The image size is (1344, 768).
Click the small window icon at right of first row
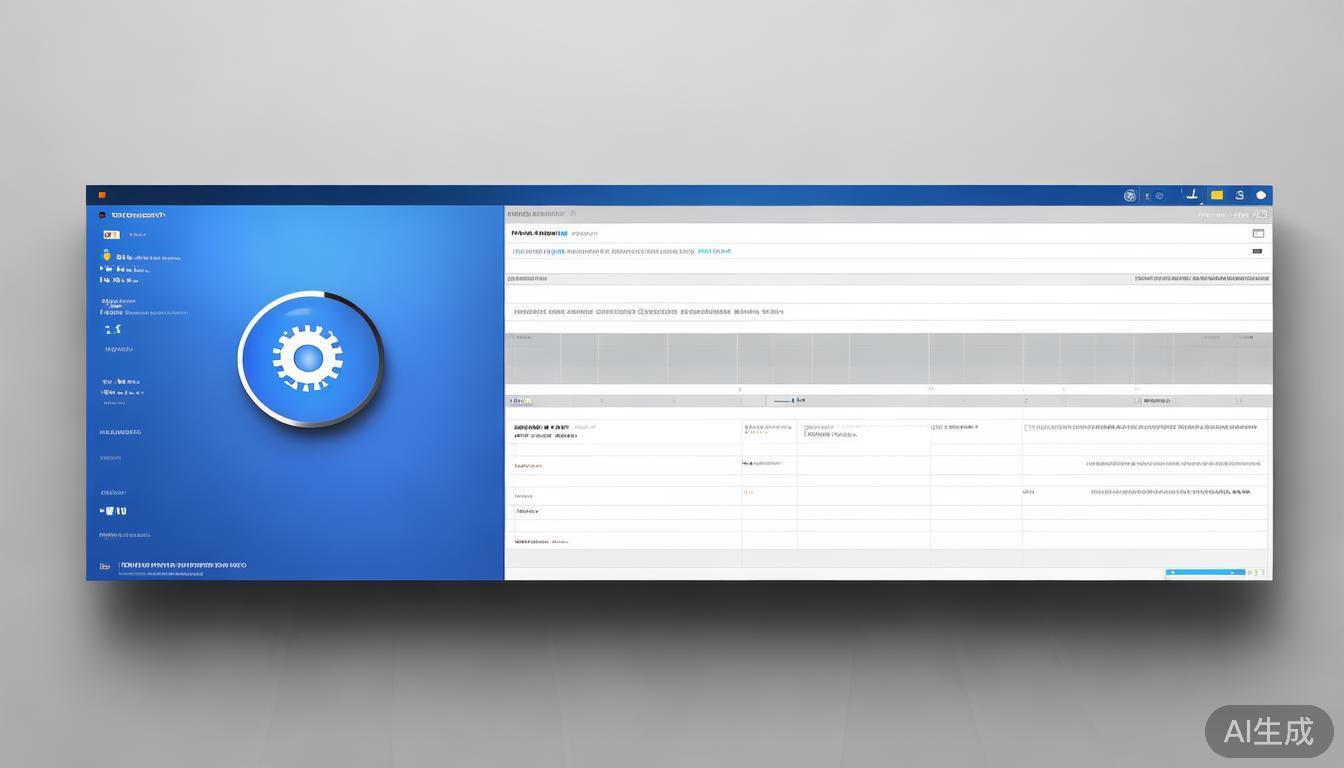pyautogui.click(x=1258, y=233)
